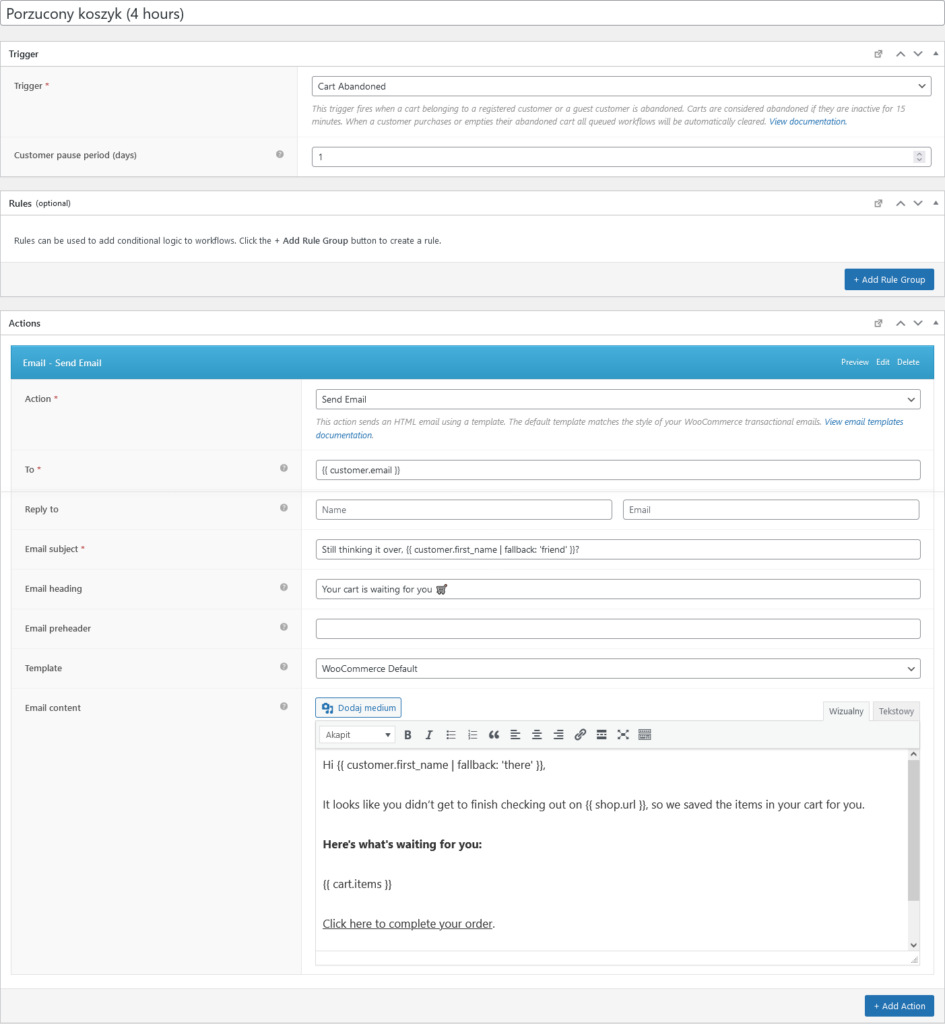Insert a bulleted list in email content

click(x=451, y=735)
